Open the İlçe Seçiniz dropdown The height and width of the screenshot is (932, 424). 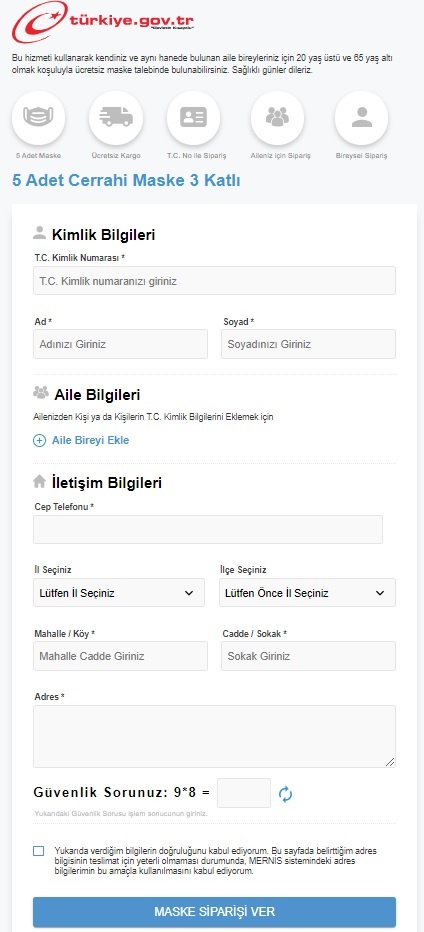coord(307,593)
